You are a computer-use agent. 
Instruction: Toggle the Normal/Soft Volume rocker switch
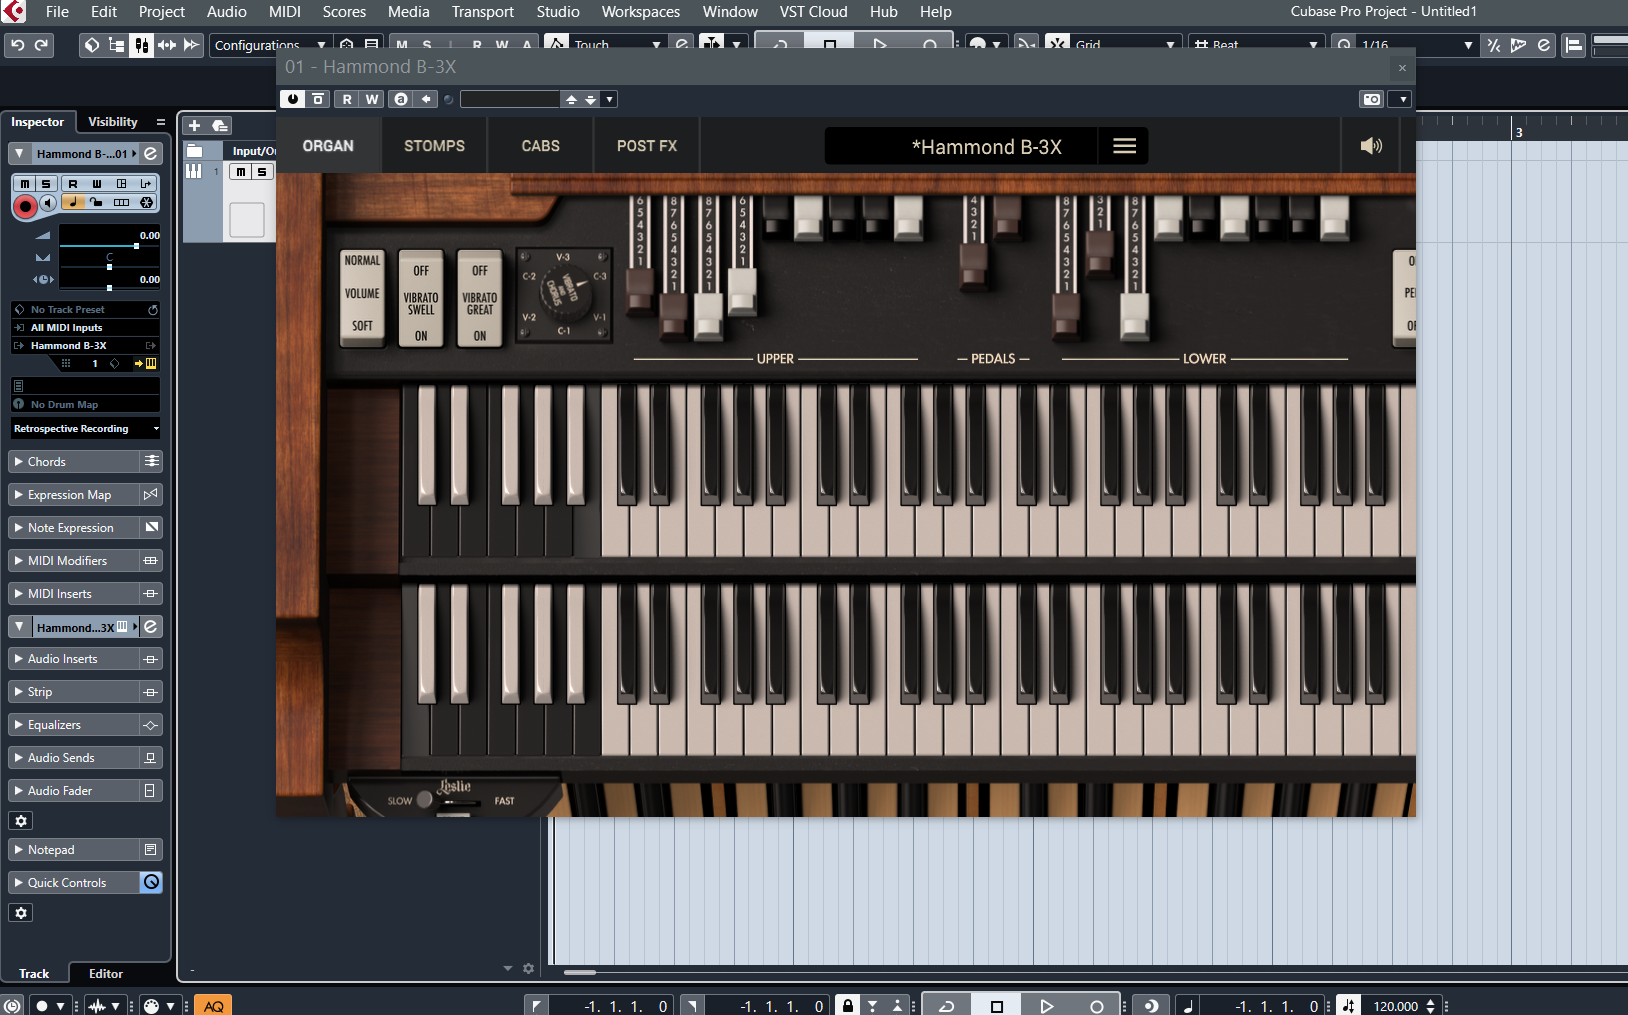(362, 297)
